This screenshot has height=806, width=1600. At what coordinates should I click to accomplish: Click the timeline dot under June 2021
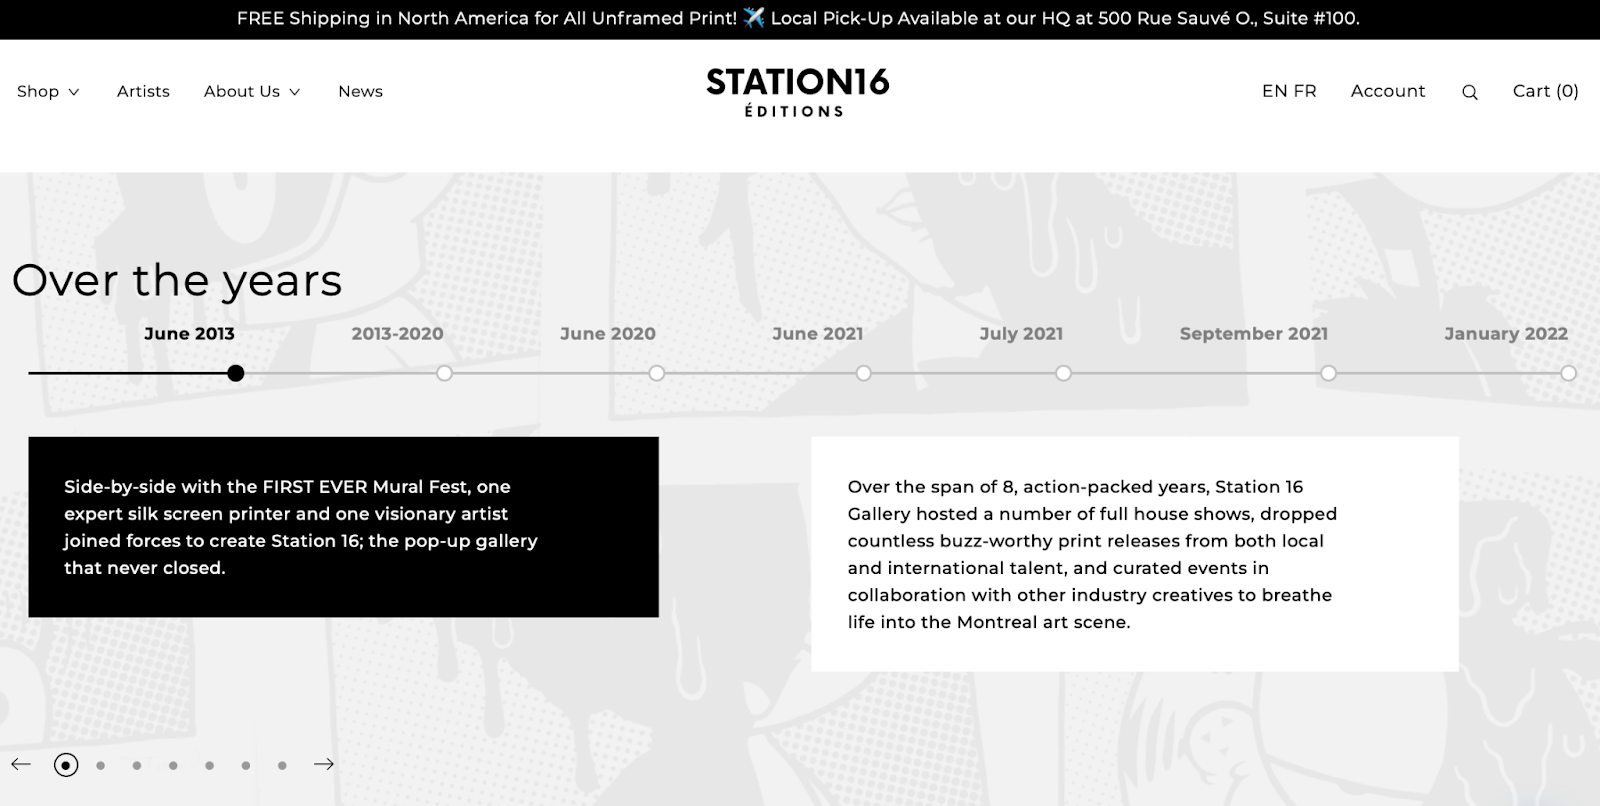coord(863,373)
